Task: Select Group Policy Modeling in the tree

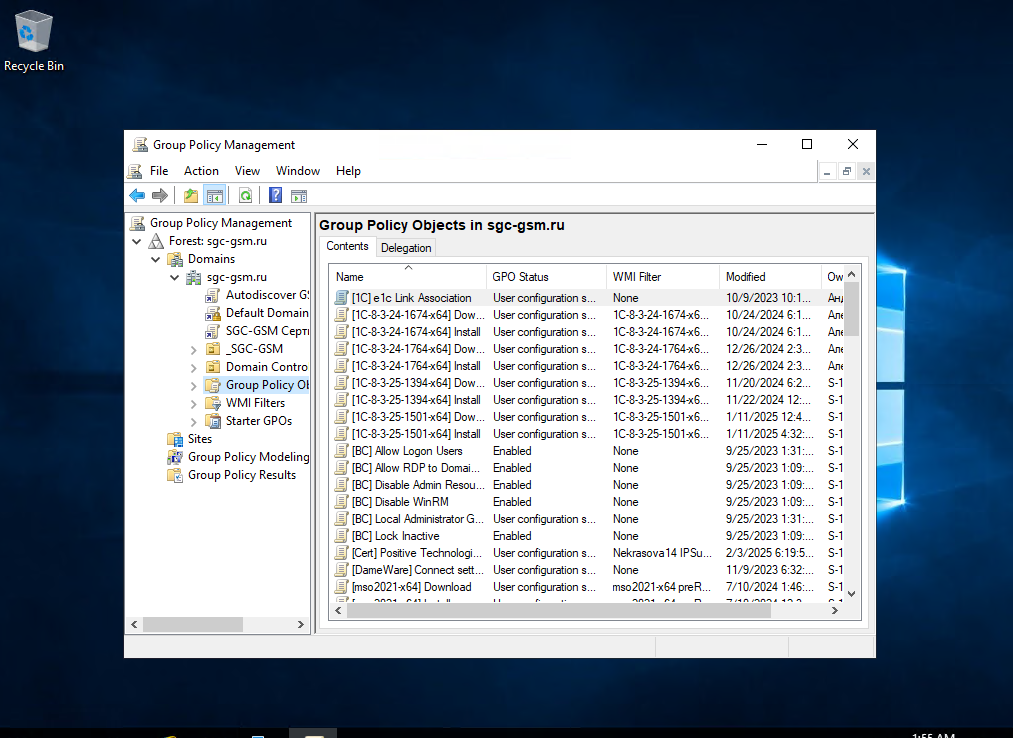Action: [x=248, y=457]
